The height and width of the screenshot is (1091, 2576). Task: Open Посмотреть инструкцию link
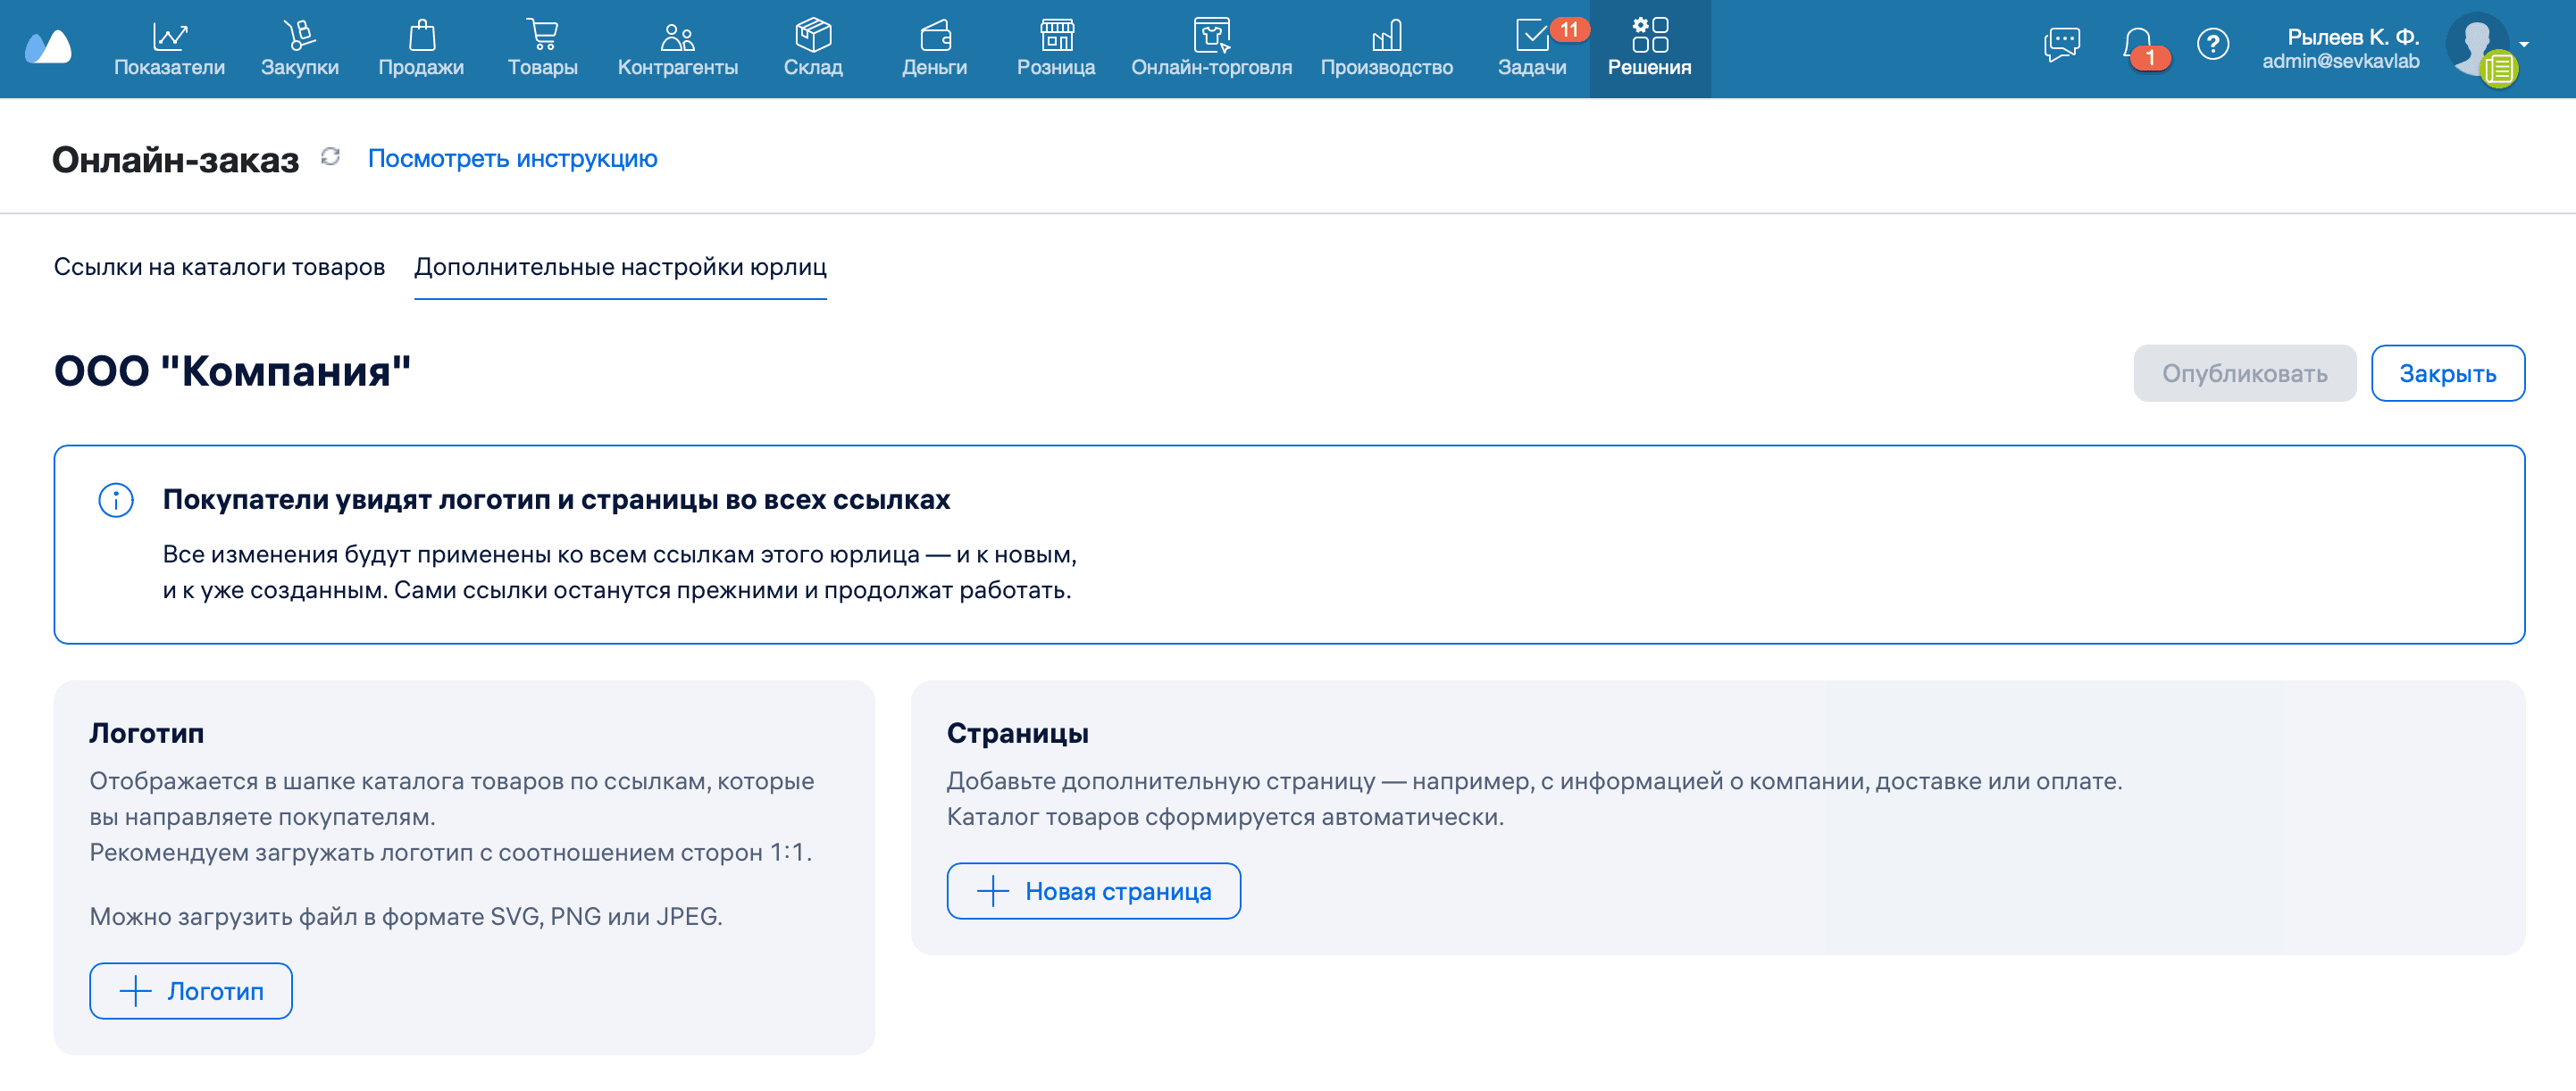[x=512, y=158]
